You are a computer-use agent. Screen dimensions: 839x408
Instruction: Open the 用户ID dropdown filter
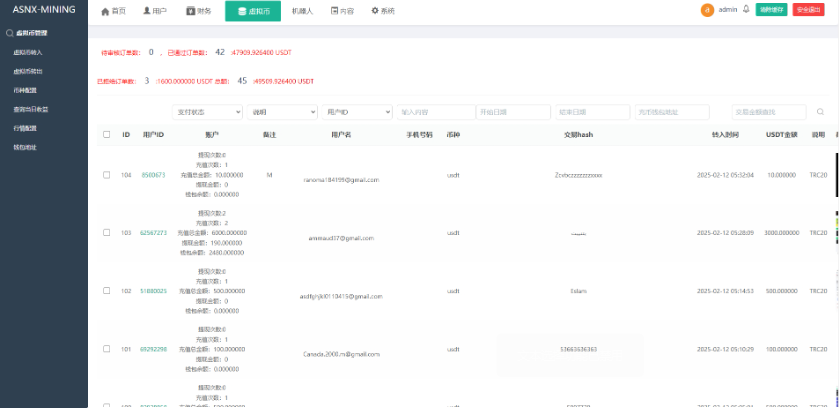point(357,112)
